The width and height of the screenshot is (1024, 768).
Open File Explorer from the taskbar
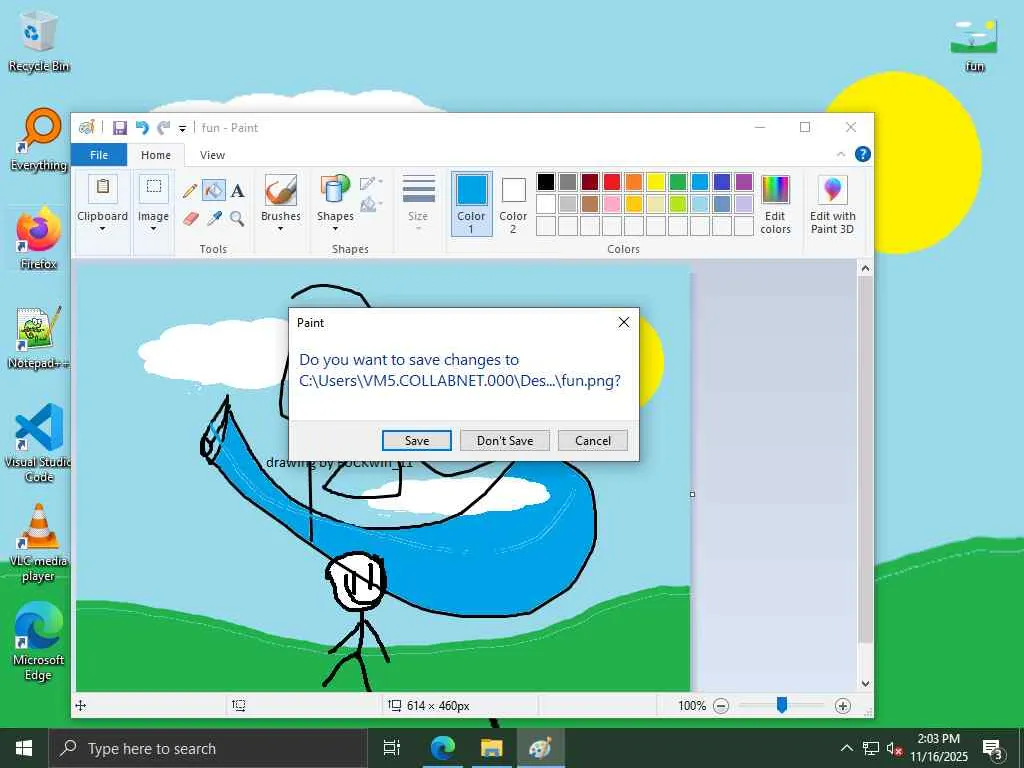coord(491,748)
